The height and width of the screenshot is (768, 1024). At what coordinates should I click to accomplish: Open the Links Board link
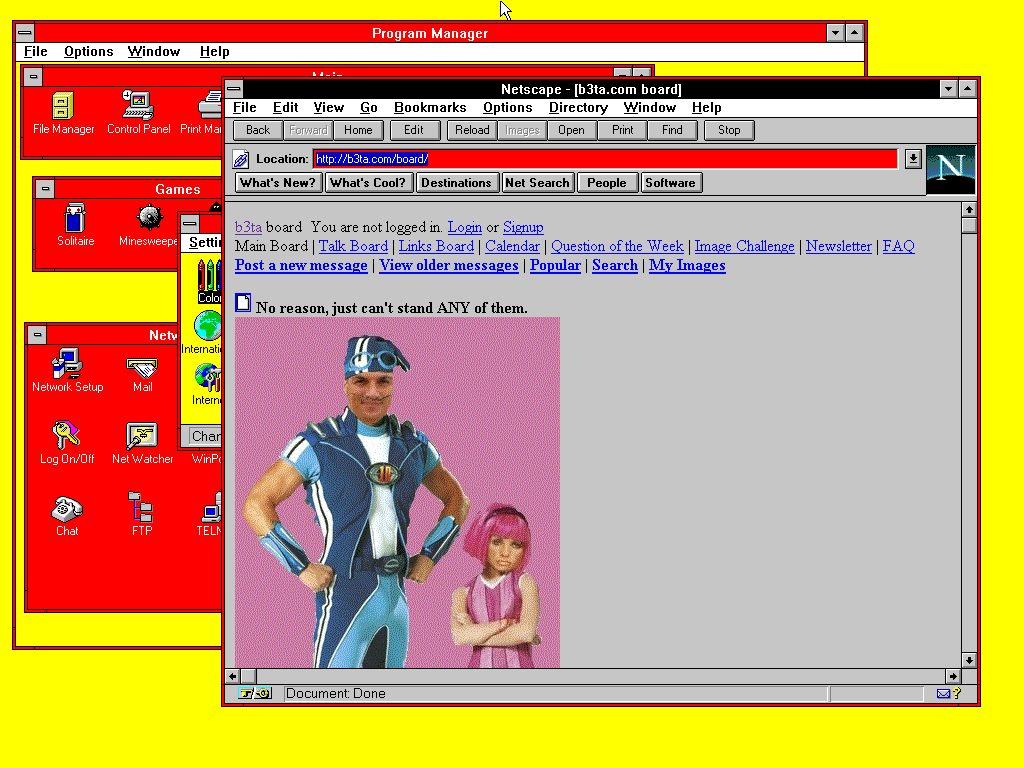point(436,246)
